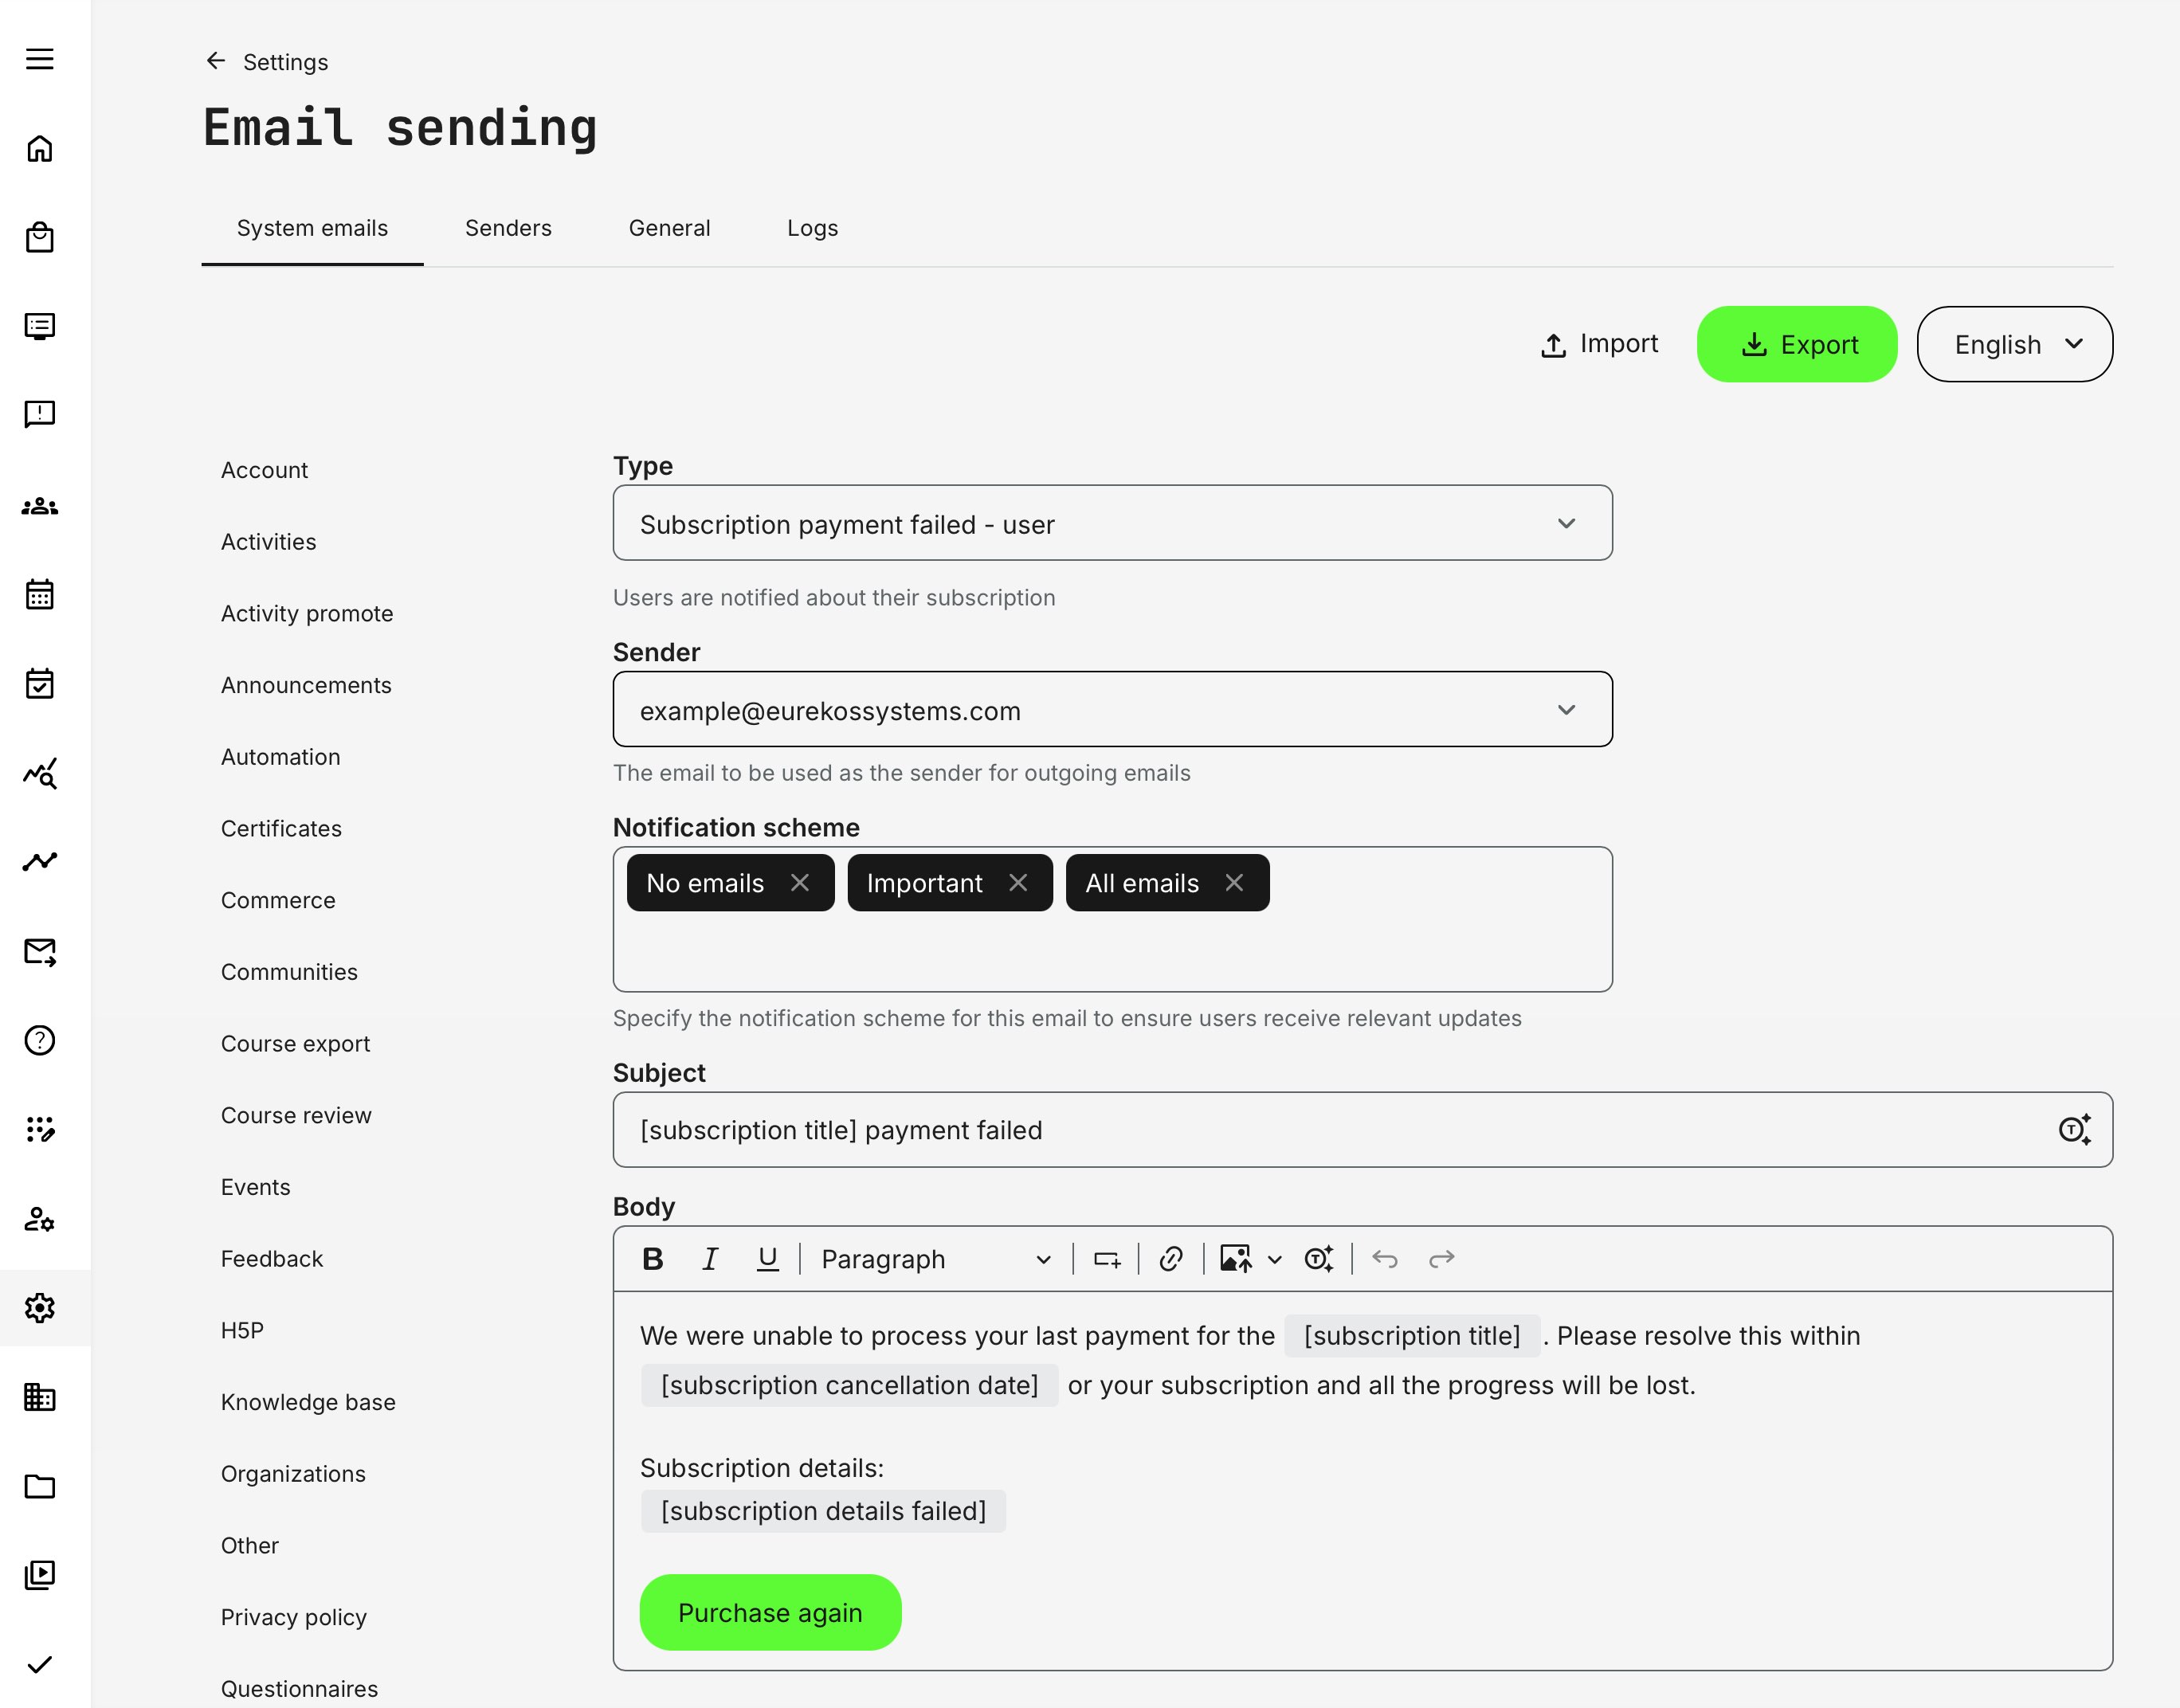This screenshot has height=1708, width=2180.
Task: Click the insert-variable icon in Subject field
Action: [2074, 1130]
